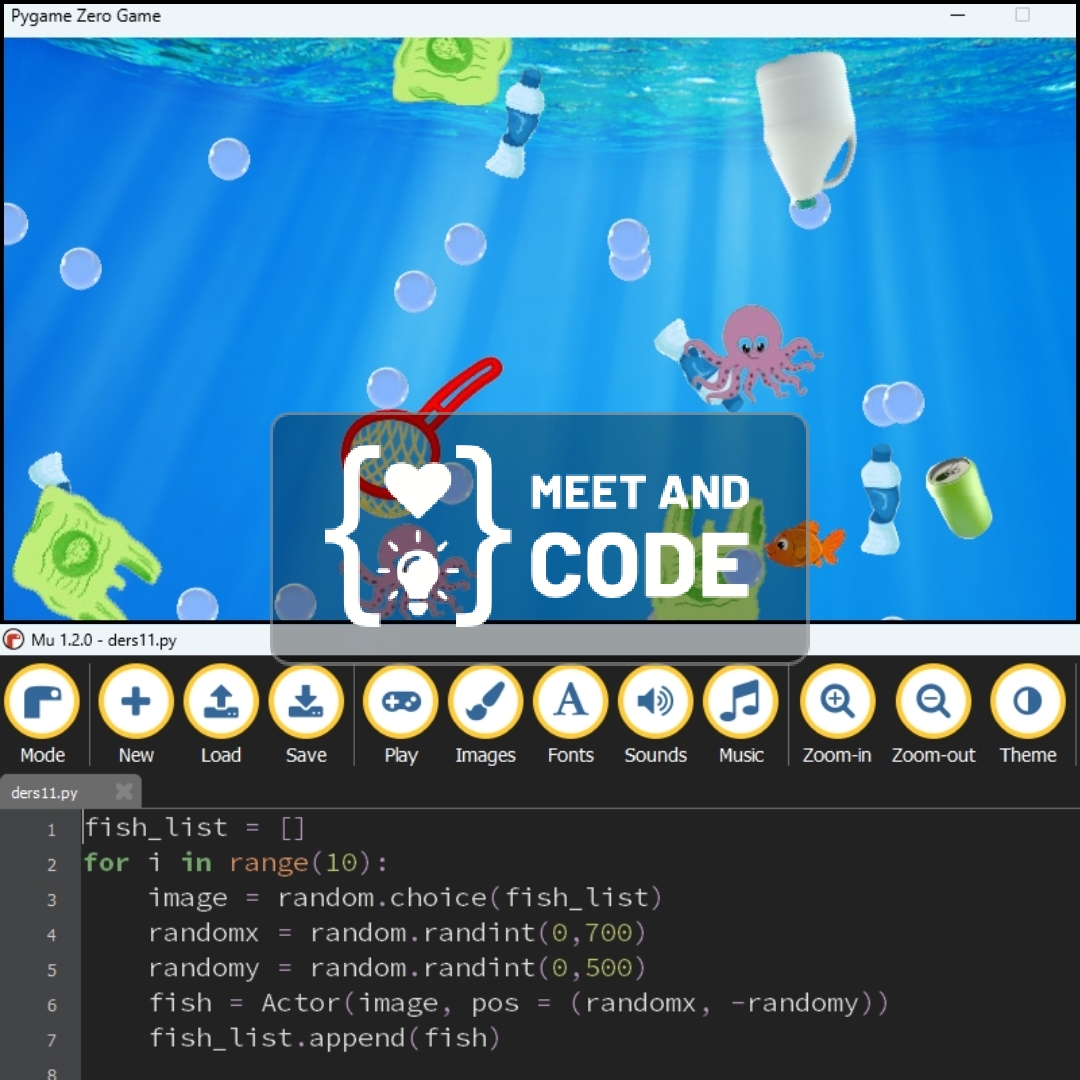
Task: Open the Mode selector button
Action: (42, 714)
